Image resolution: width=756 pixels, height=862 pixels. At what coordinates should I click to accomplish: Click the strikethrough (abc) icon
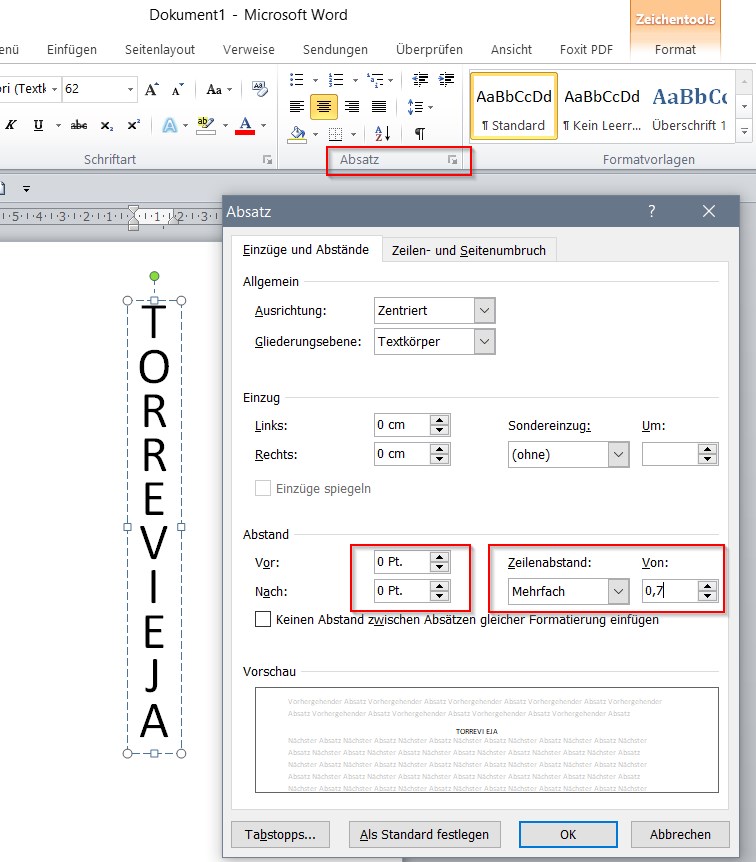point(79,125)
